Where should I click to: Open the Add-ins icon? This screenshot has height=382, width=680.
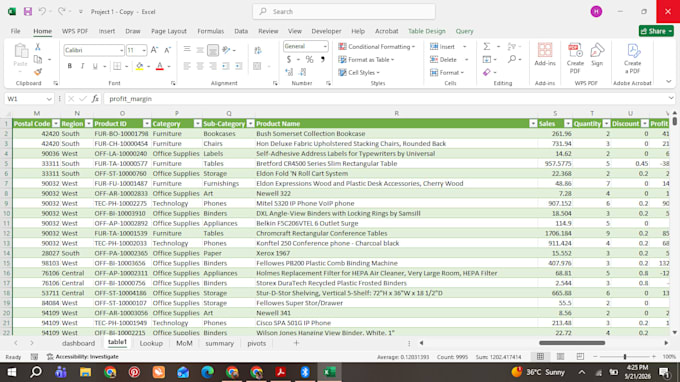(x=545, y=55)
